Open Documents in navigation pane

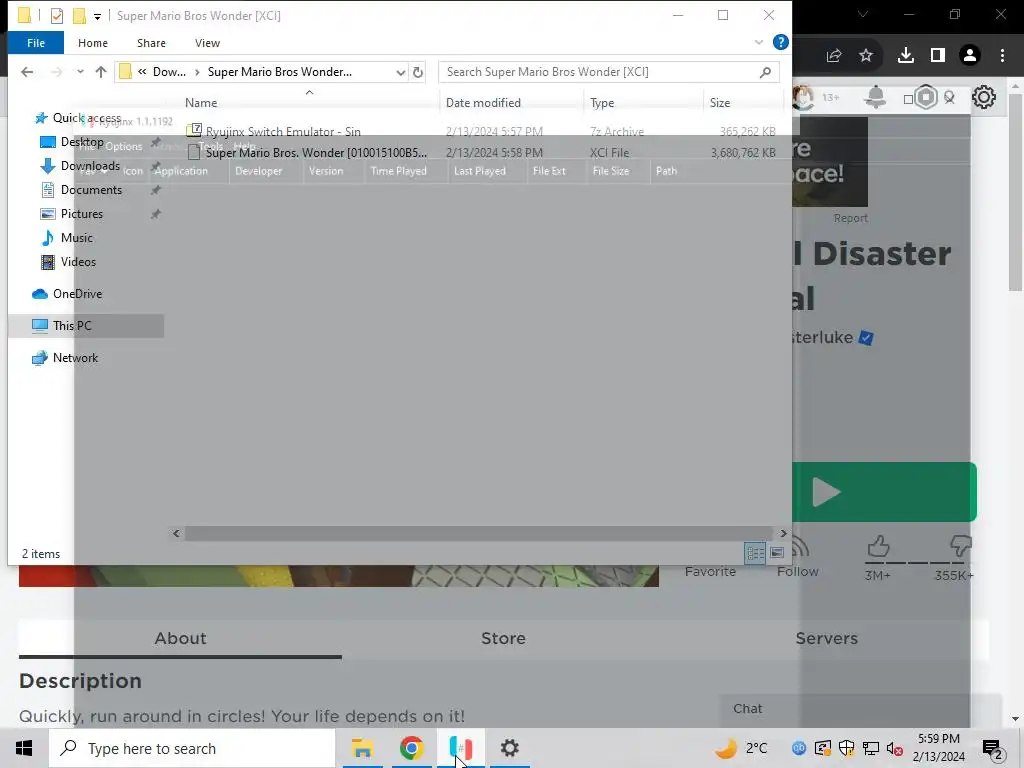point(91,190)
